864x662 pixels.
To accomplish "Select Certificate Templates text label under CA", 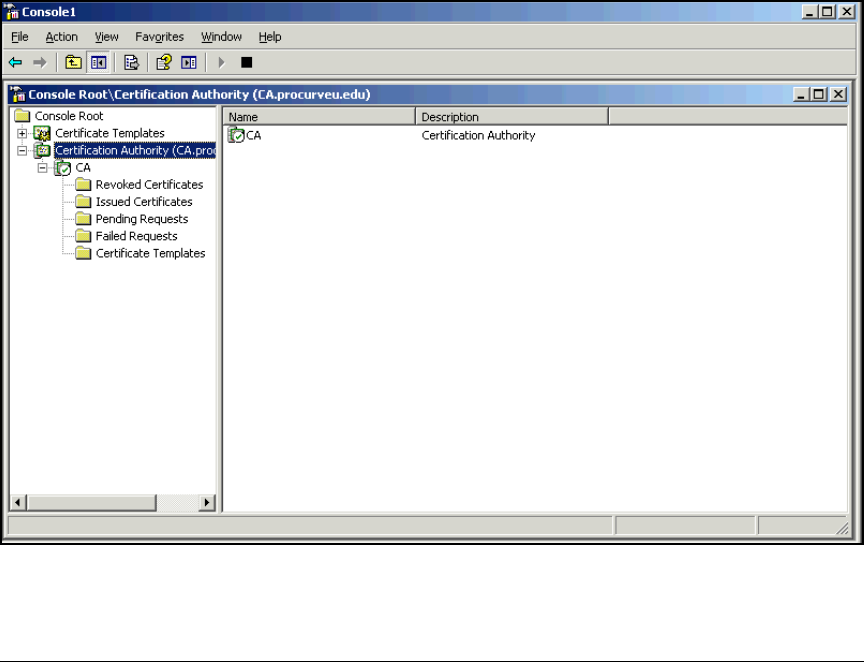I will tap(150, 253).
